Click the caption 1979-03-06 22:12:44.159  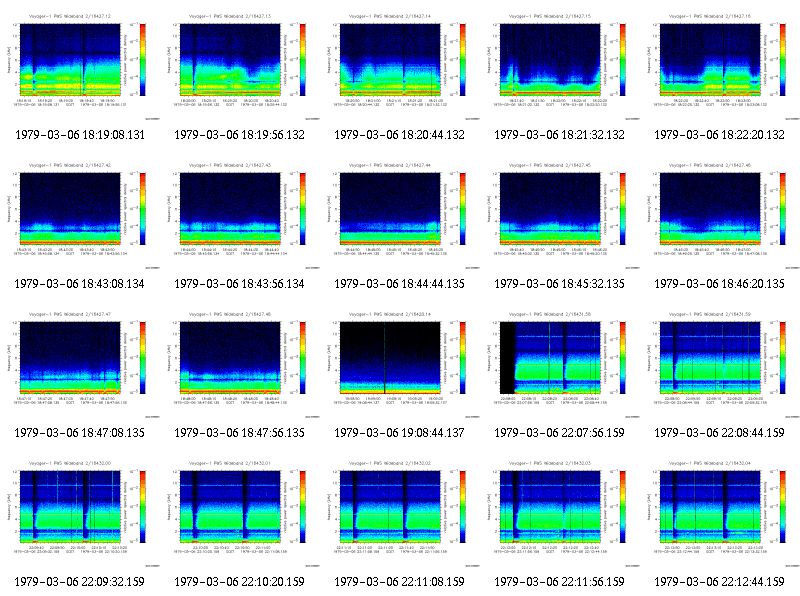pyautogui.click(x=719, y=582)
